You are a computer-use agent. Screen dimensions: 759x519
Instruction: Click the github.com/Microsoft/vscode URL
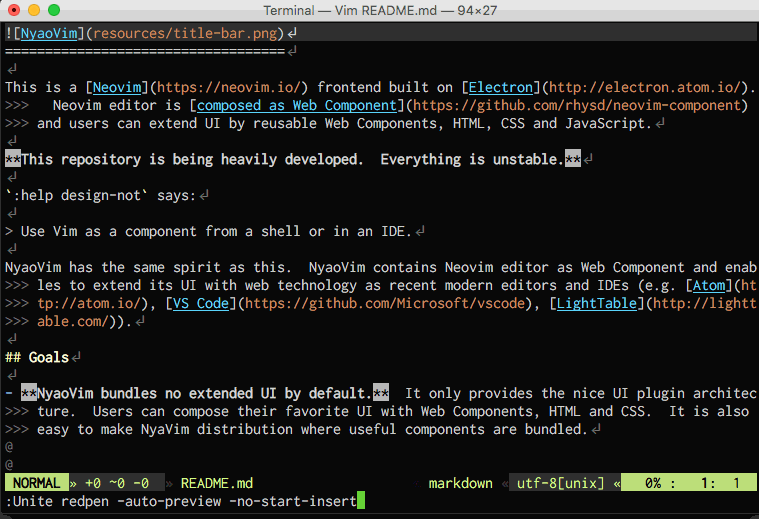(x=385, y=304)
